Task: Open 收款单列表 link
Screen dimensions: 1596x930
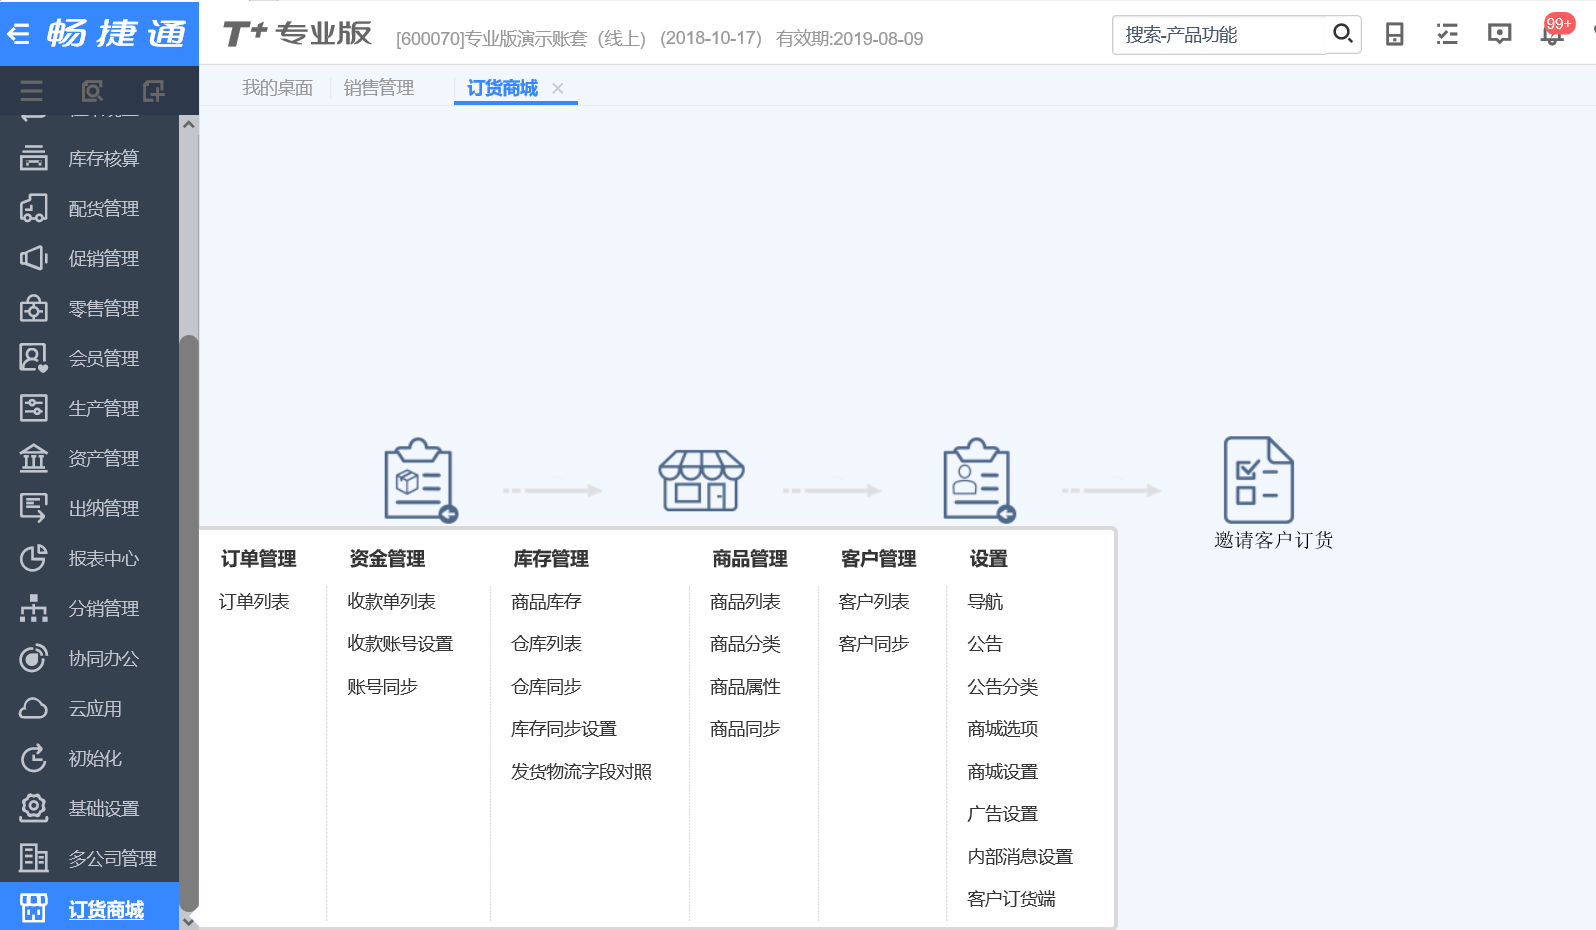Action: pyautogui.click(x=391, y=602)
